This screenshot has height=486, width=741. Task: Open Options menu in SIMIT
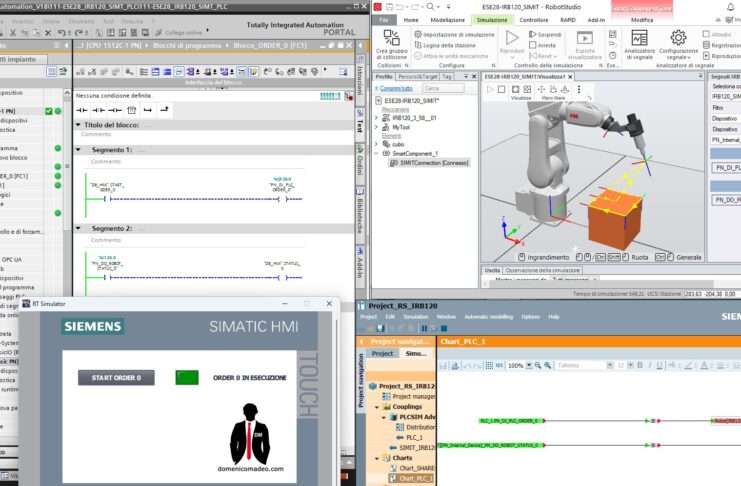[x=530, y=317]
